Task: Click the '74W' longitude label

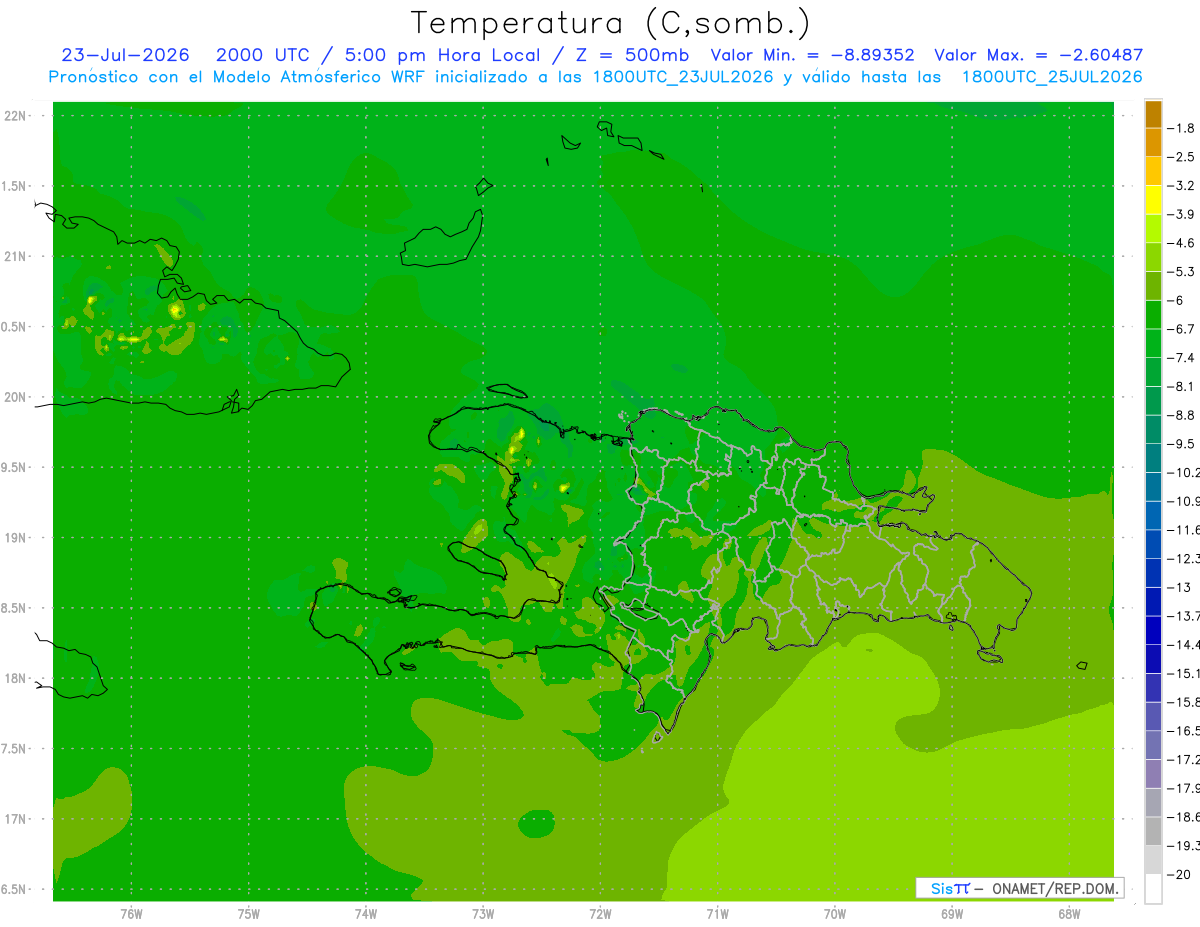Action: [x=366, y=914]
